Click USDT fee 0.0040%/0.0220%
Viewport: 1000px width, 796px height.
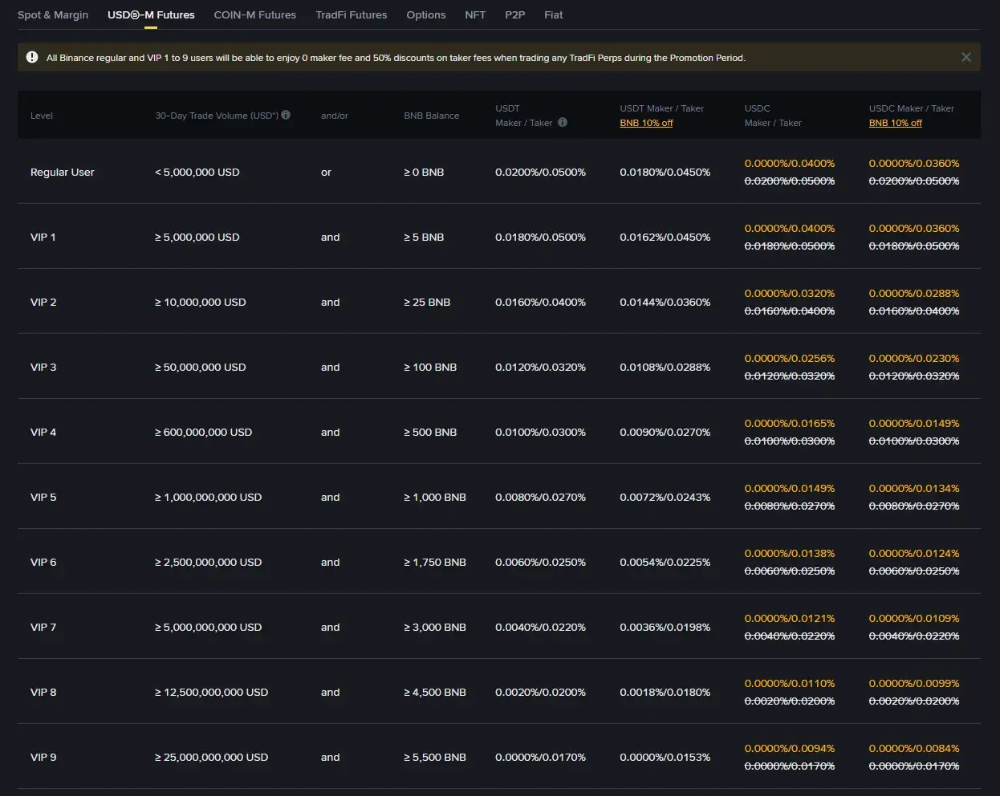[x=540, y=628]
